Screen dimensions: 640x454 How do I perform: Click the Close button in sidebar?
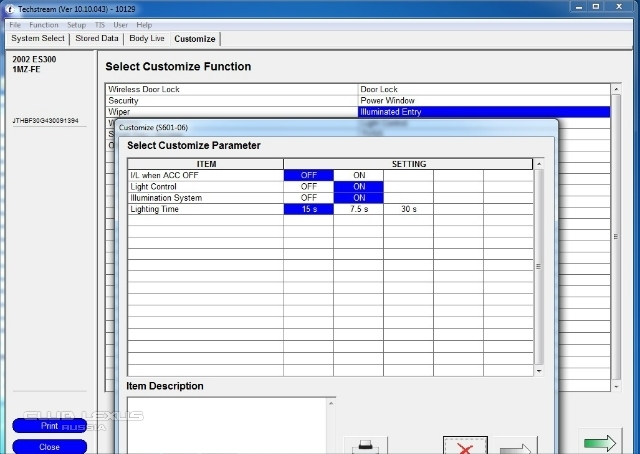click(x=49, y=447)
